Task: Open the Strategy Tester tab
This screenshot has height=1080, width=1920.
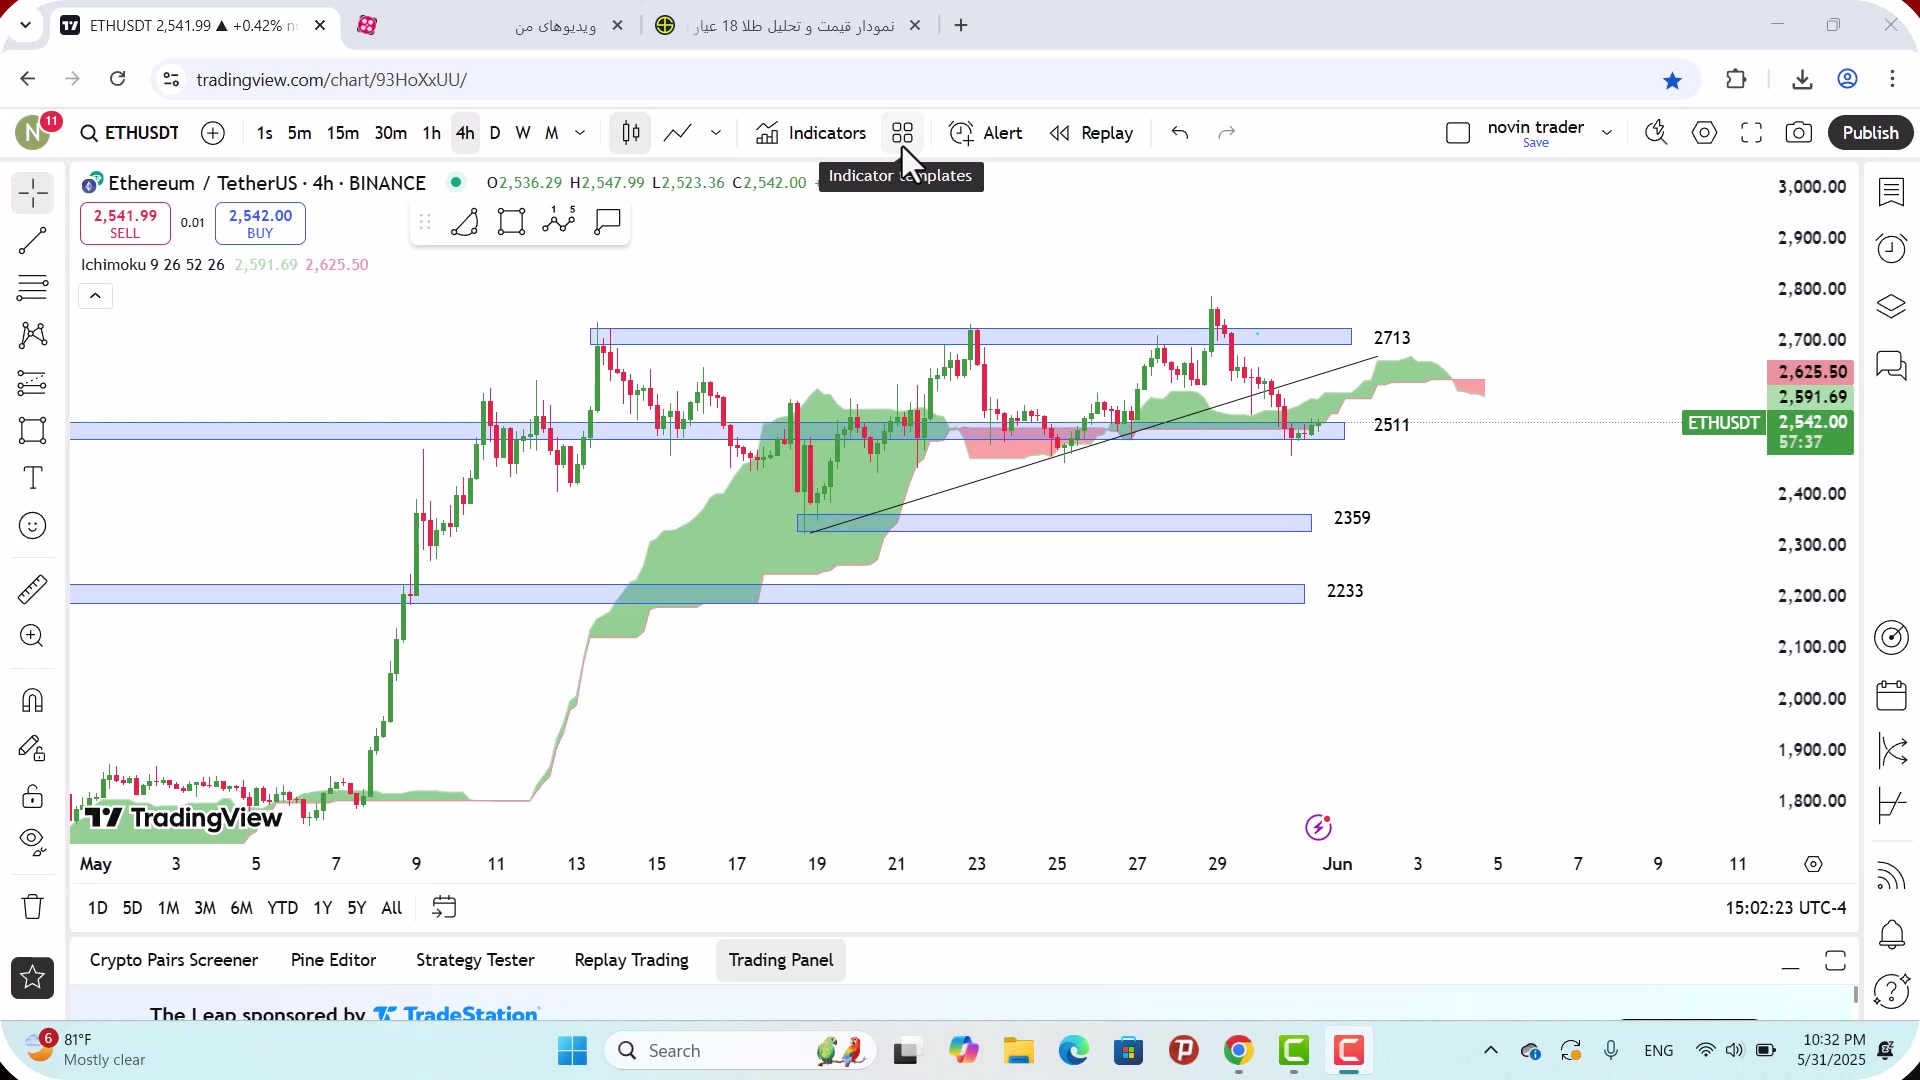Action: pyautogui.click(x=475, y=960)
